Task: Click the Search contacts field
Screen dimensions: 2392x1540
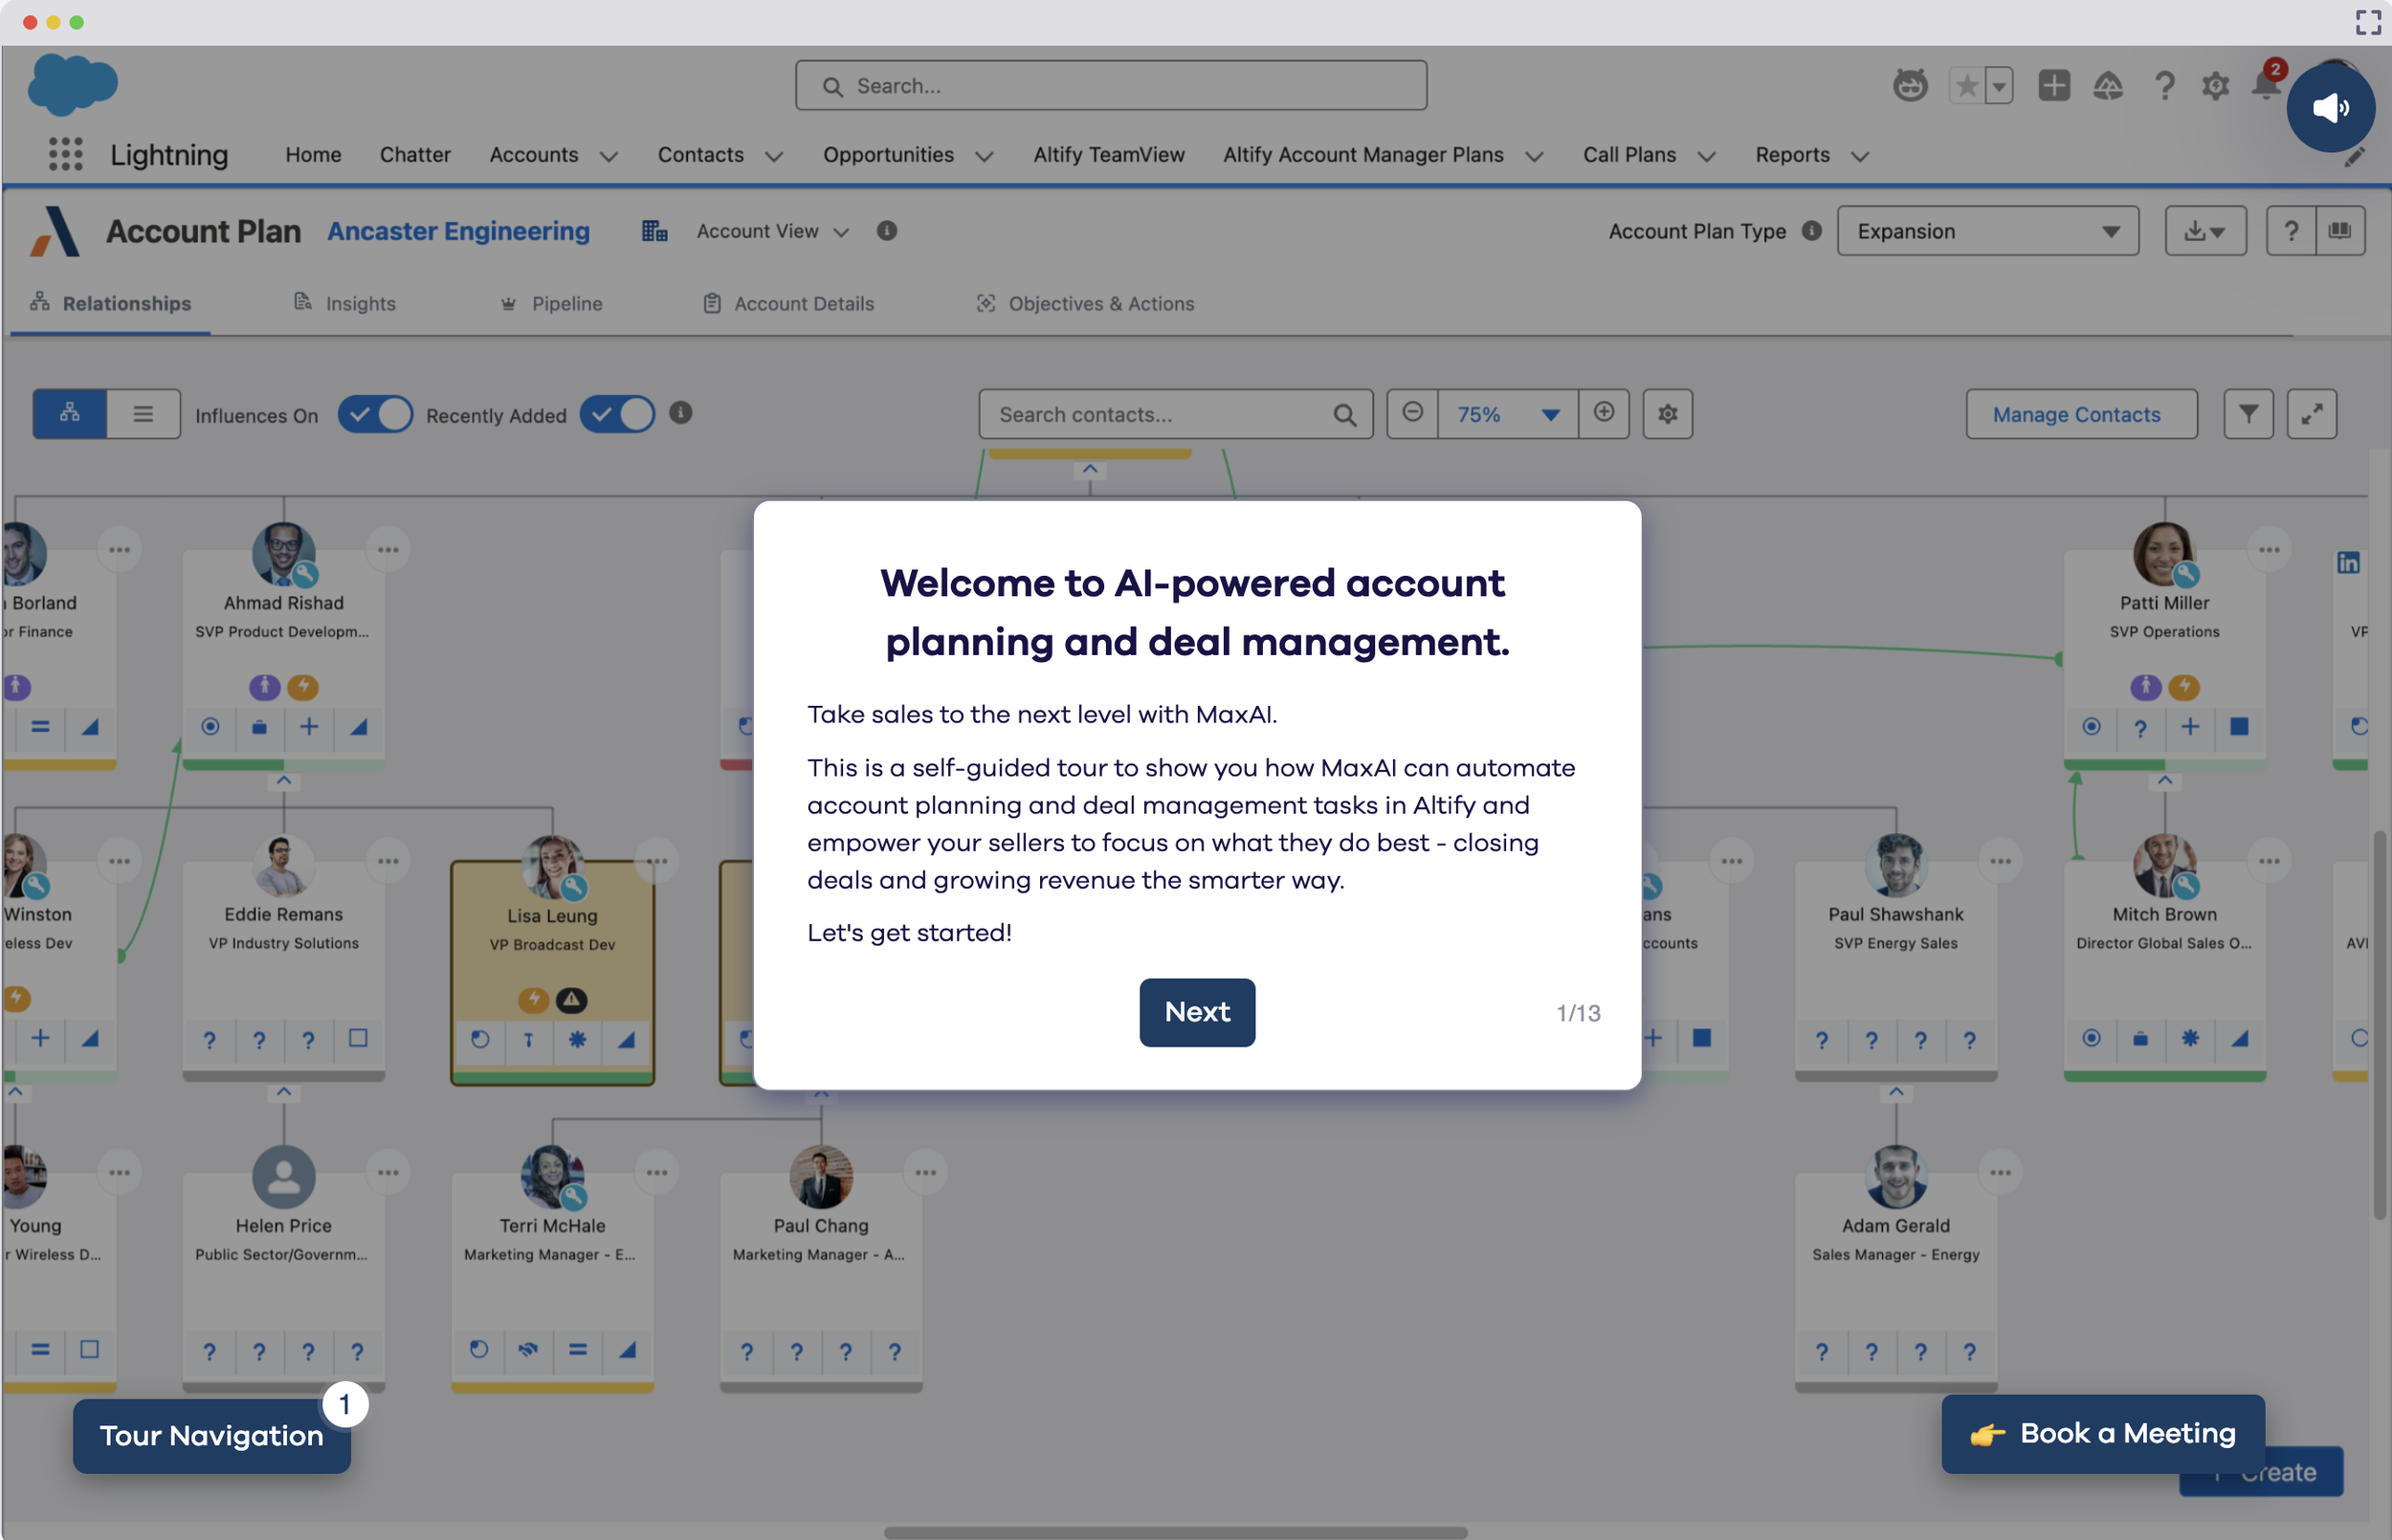Action: click(1175, 414)
